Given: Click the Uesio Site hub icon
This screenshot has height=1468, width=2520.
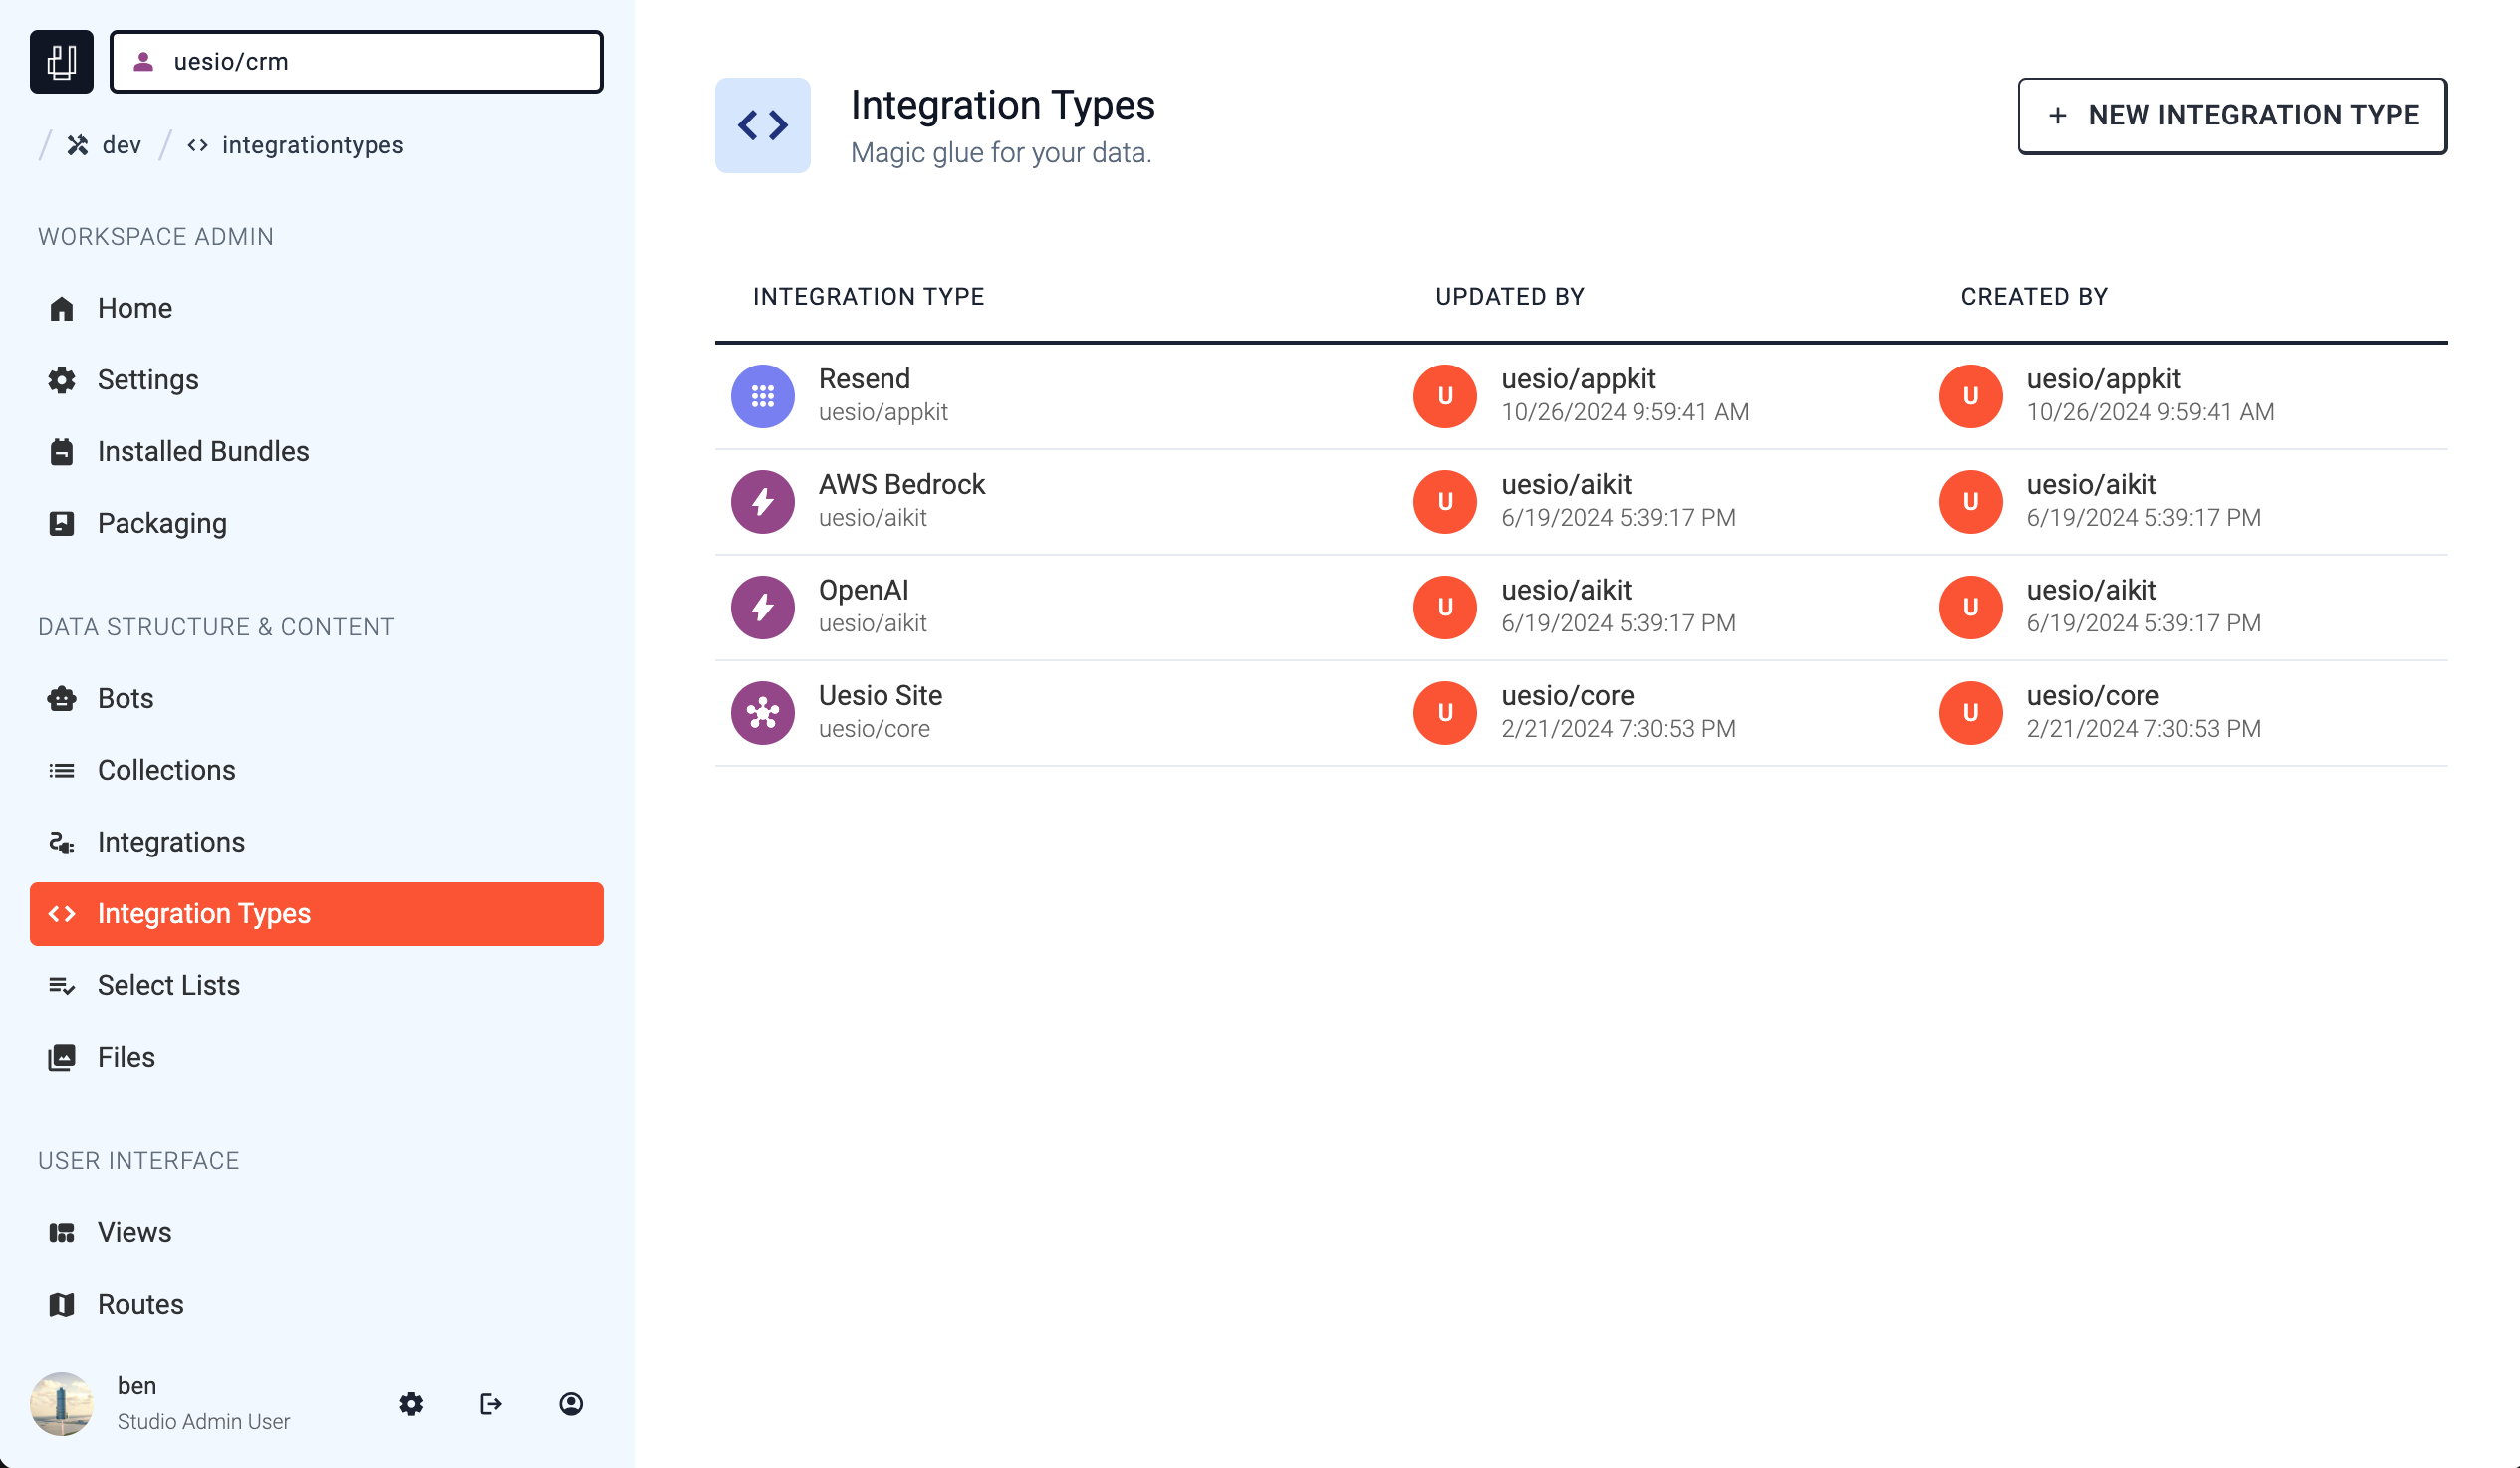Looking at the screenshot, I should [762, 712].
